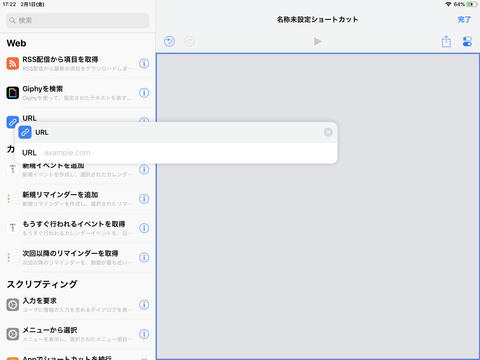Click the shortcut title 名称未設定ショートカット
This screenshot has width=480, height=360.
(317, 20)
